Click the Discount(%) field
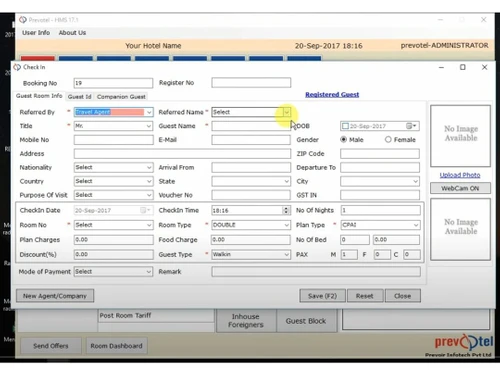 (113, 254)
